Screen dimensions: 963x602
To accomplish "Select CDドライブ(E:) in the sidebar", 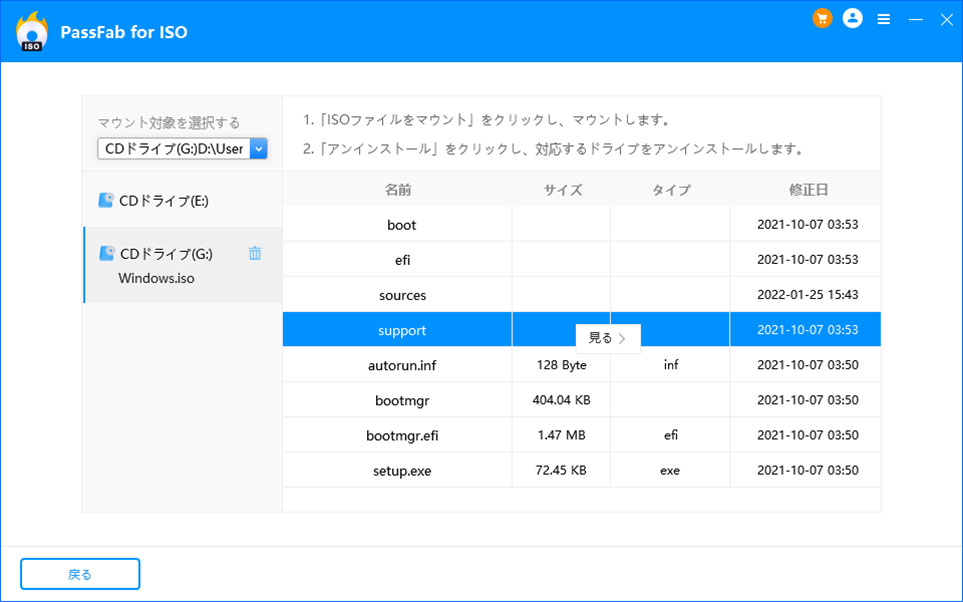I will 182,200.
